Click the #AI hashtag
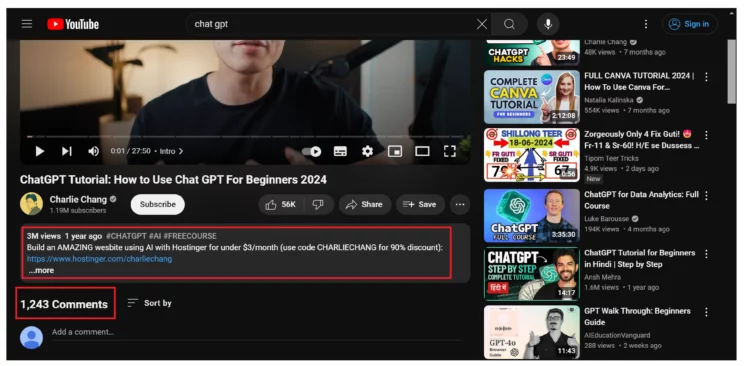This screenshot has height=366, width=744. pos(155,236)
